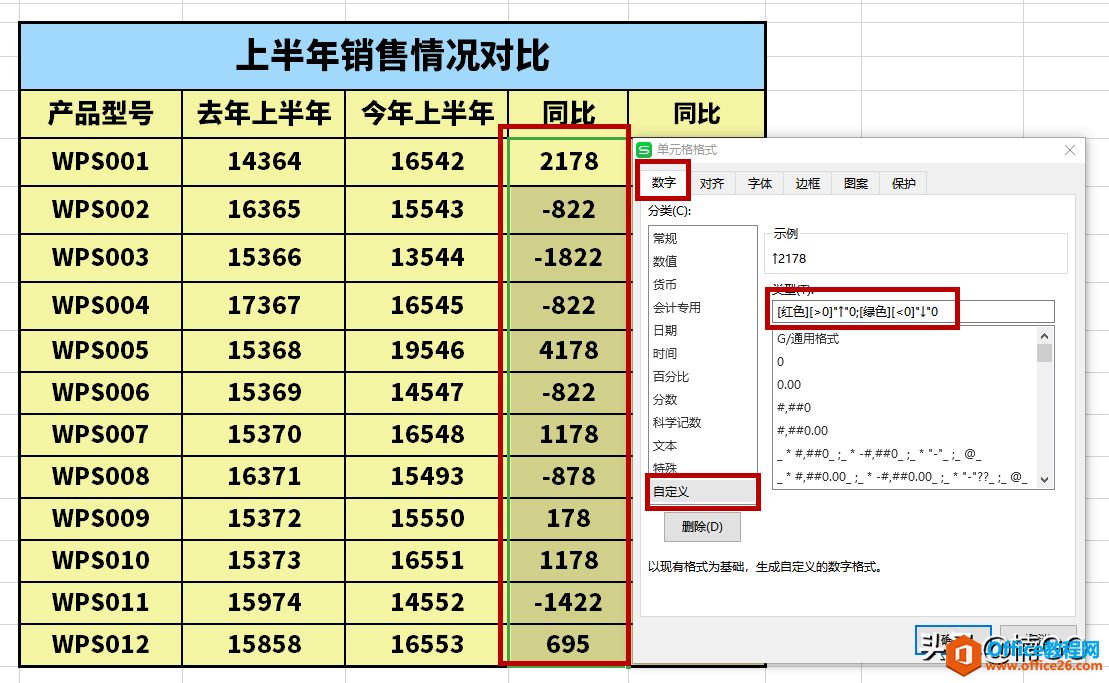Viewport: 1109px width, 683px height.
Task: Select cell with value -878
Action: (569, 477)
